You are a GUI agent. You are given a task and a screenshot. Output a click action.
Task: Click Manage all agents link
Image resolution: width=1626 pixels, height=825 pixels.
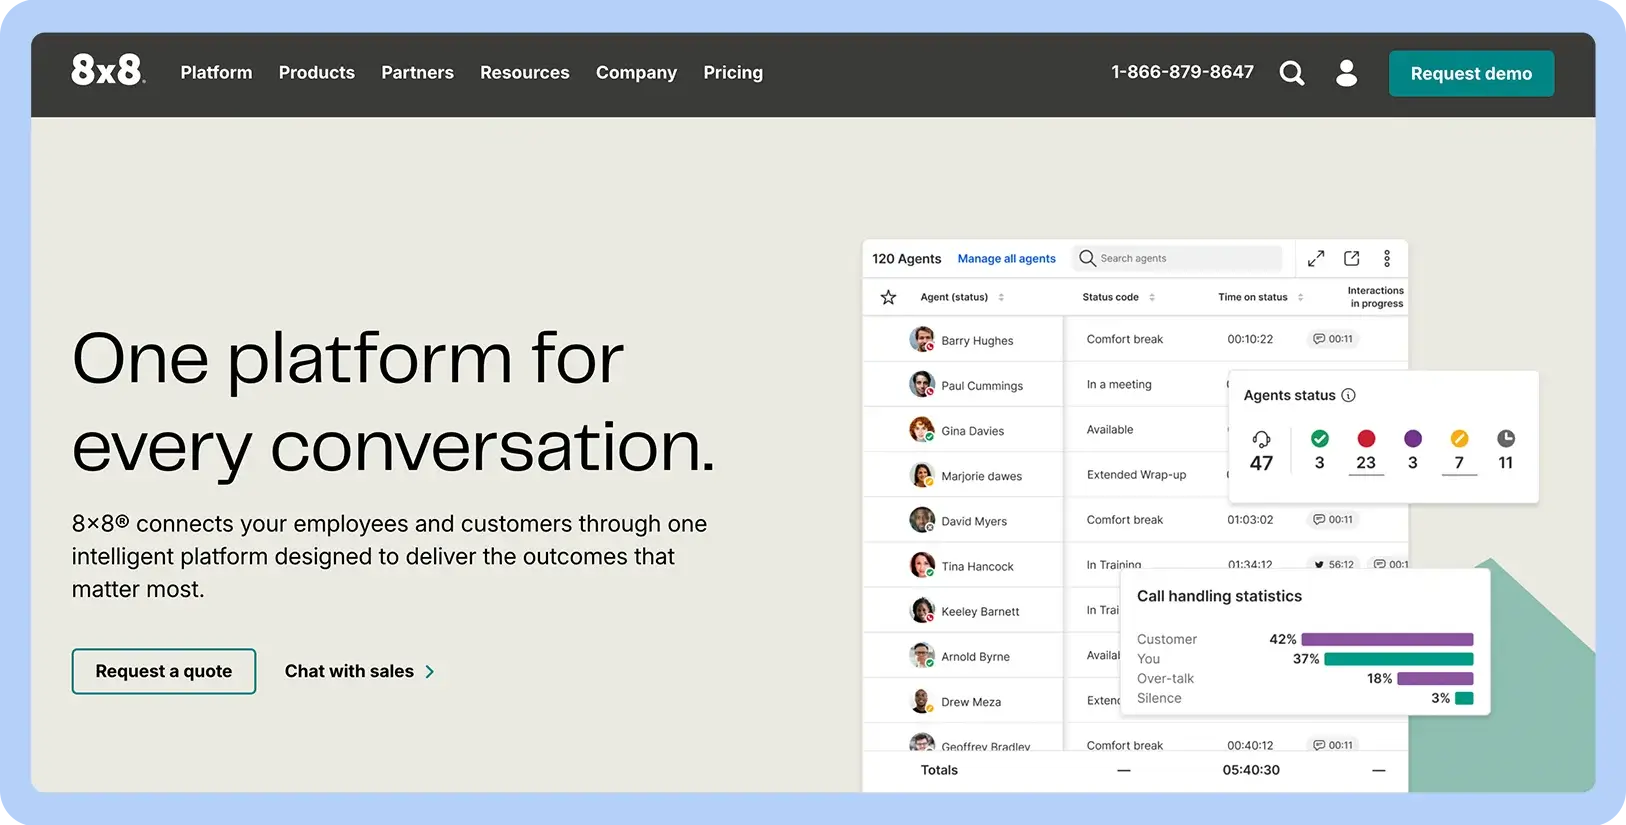click(x=1006, y=258)
